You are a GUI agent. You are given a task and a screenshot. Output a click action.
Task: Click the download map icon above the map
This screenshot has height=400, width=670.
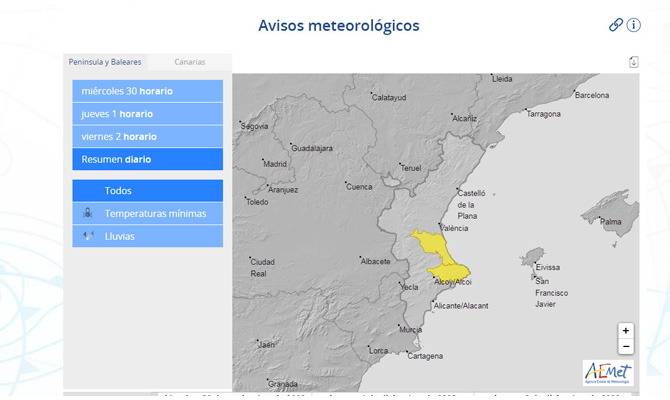(x=634, y=62)
